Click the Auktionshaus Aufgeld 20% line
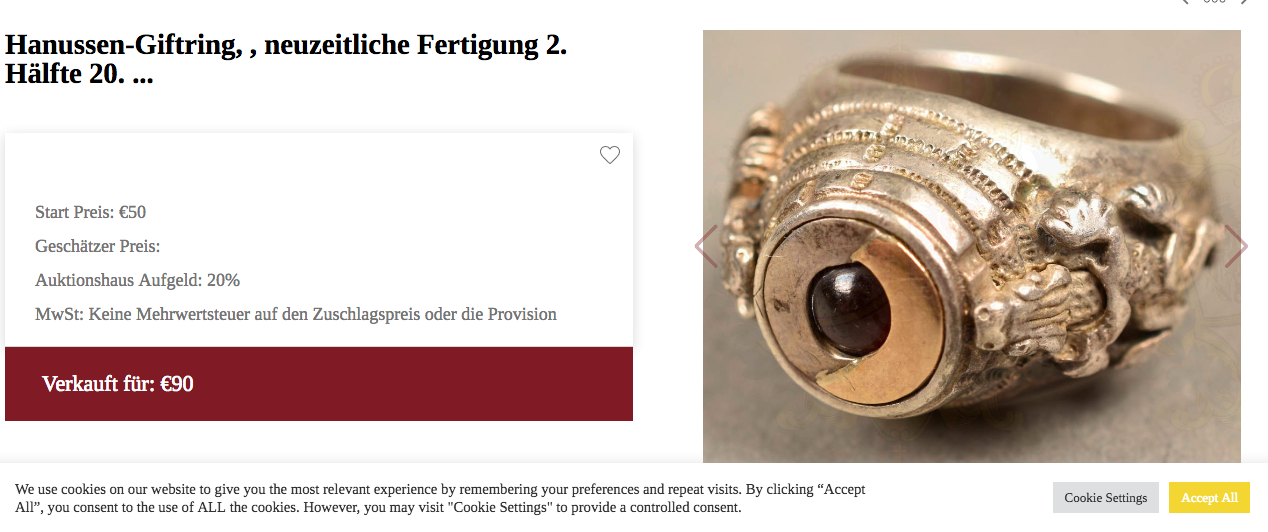The image size is (1268, 532). click(x=138, y=280)
